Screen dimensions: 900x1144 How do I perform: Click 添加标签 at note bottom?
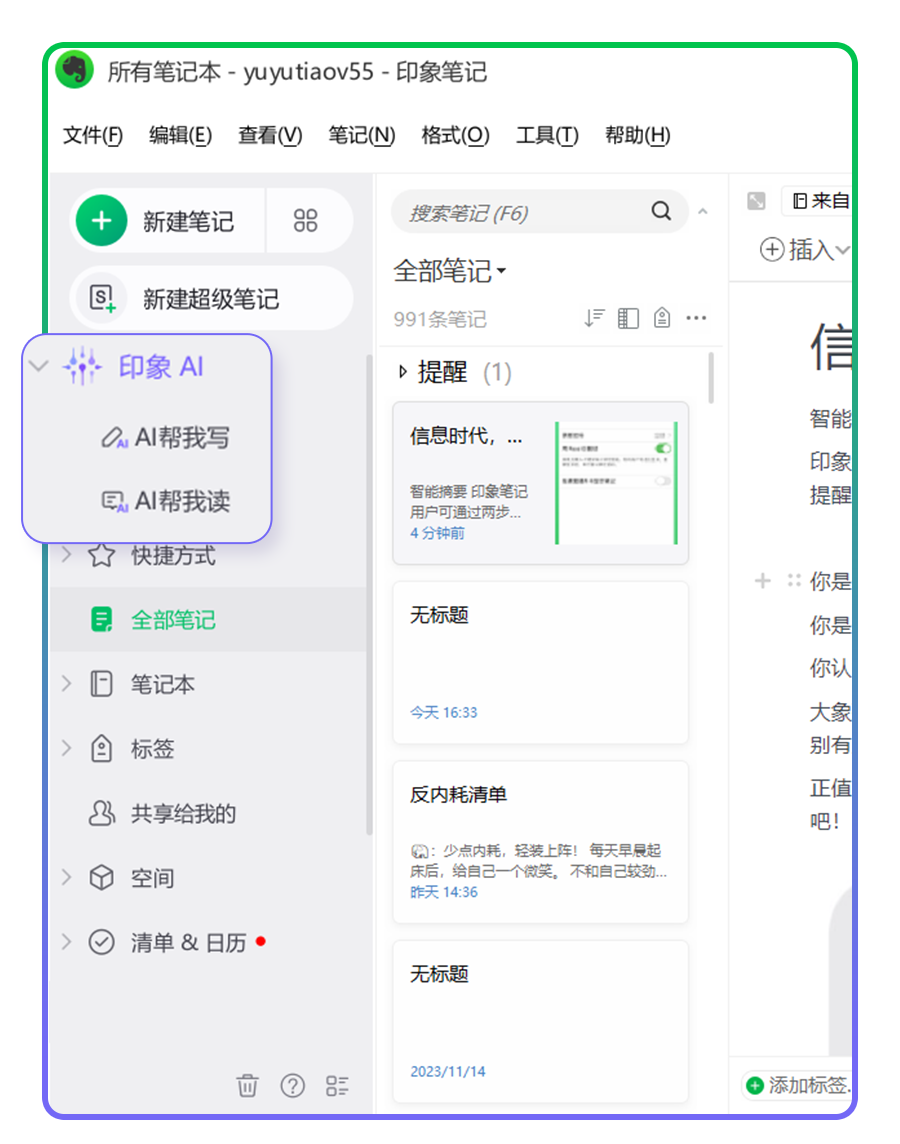point(796,1085)
